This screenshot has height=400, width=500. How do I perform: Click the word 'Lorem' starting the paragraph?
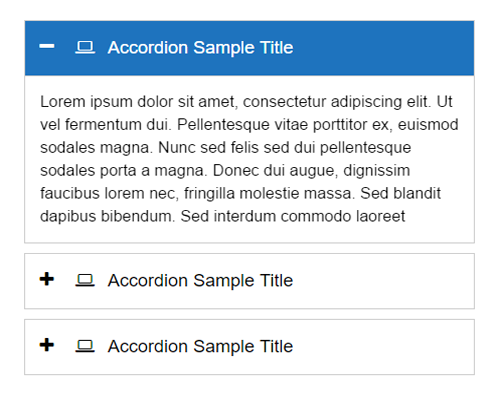pyautogui.click(x=63, y=102)
